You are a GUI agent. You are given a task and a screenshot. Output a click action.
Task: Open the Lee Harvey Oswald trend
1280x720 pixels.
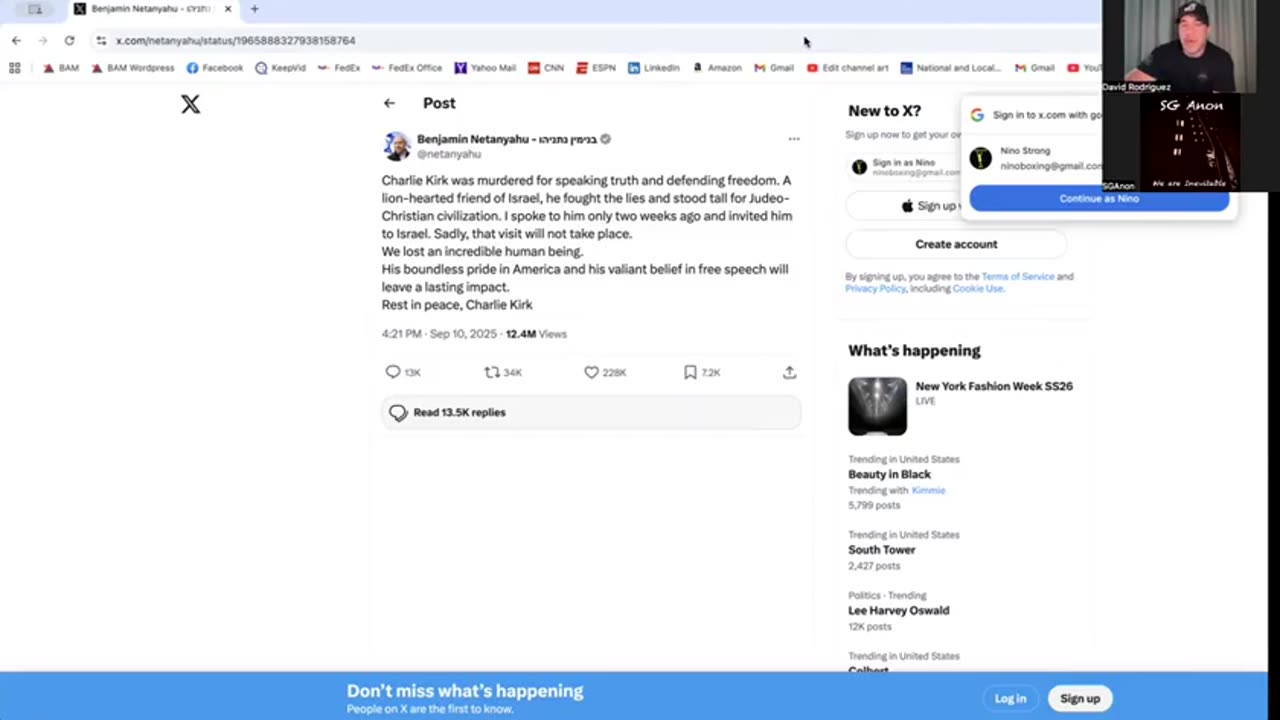coord(899,610)
